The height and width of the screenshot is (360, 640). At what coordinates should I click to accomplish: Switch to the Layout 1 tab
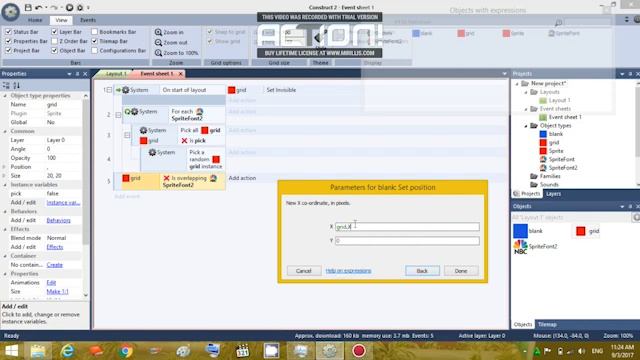coord(116,73)
